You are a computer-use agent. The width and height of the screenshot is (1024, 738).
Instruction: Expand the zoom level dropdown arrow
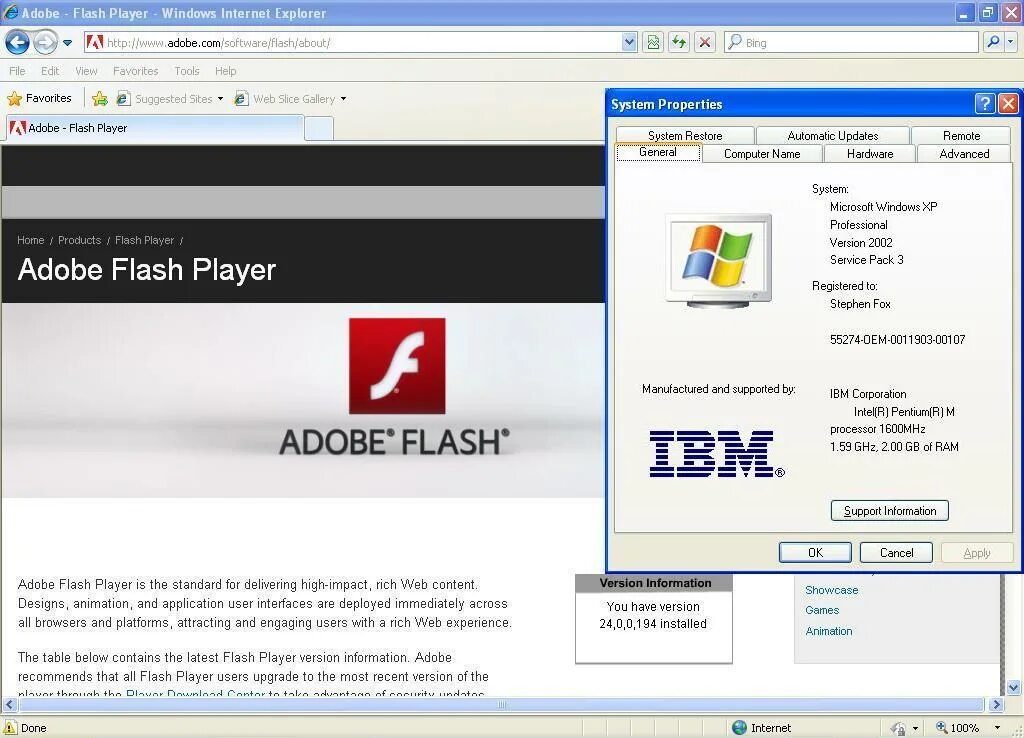click(997, 728)
